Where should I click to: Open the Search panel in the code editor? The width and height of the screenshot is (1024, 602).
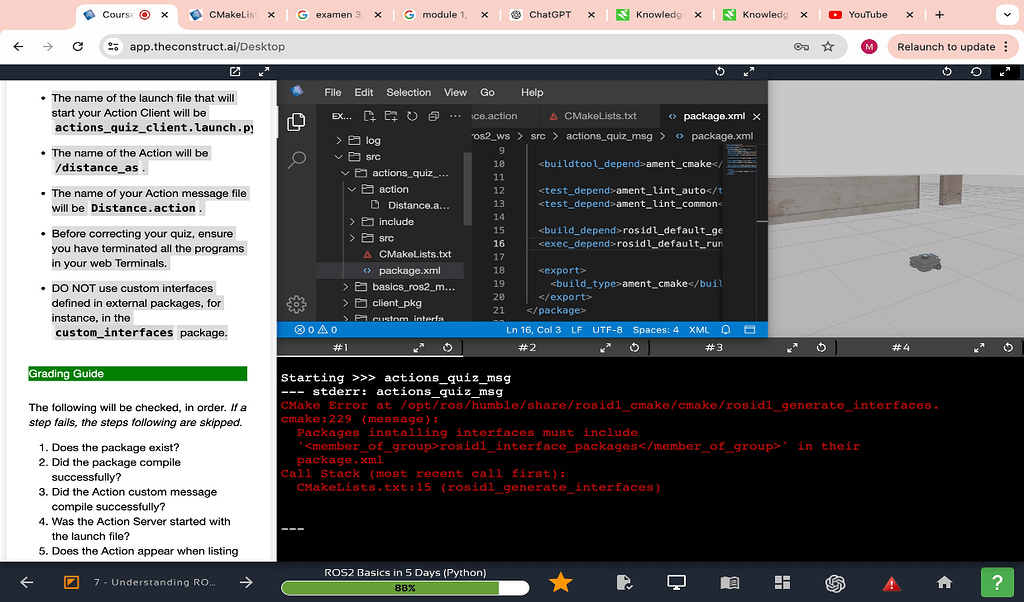(x=296, y=159)
